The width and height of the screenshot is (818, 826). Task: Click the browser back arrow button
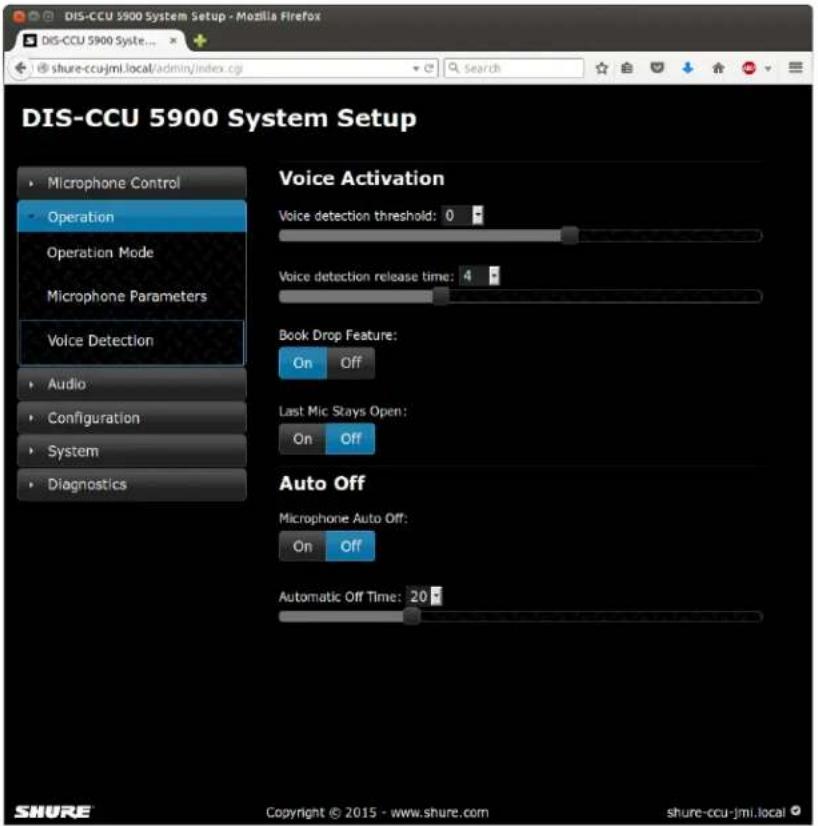tap(21, 68)
